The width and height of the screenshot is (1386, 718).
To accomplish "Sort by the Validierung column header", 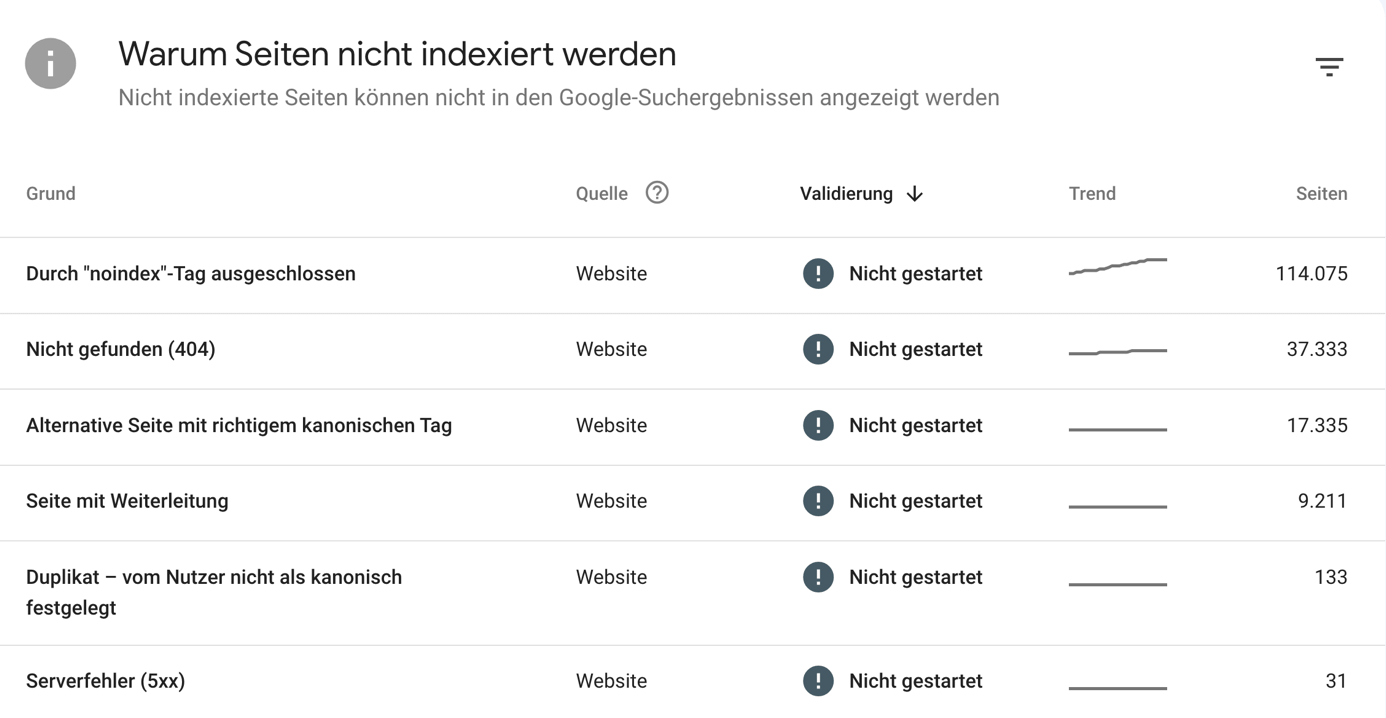I will click(x=846, y=194).
